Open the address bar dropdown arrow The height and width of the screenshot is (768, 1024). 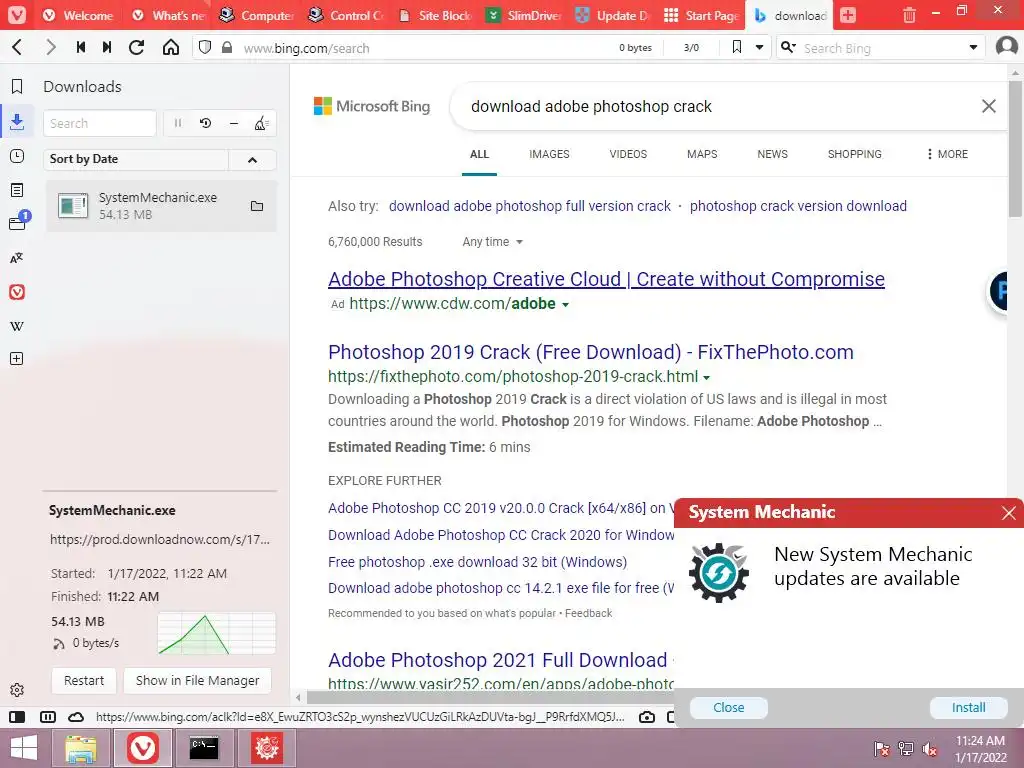(759, 47)
